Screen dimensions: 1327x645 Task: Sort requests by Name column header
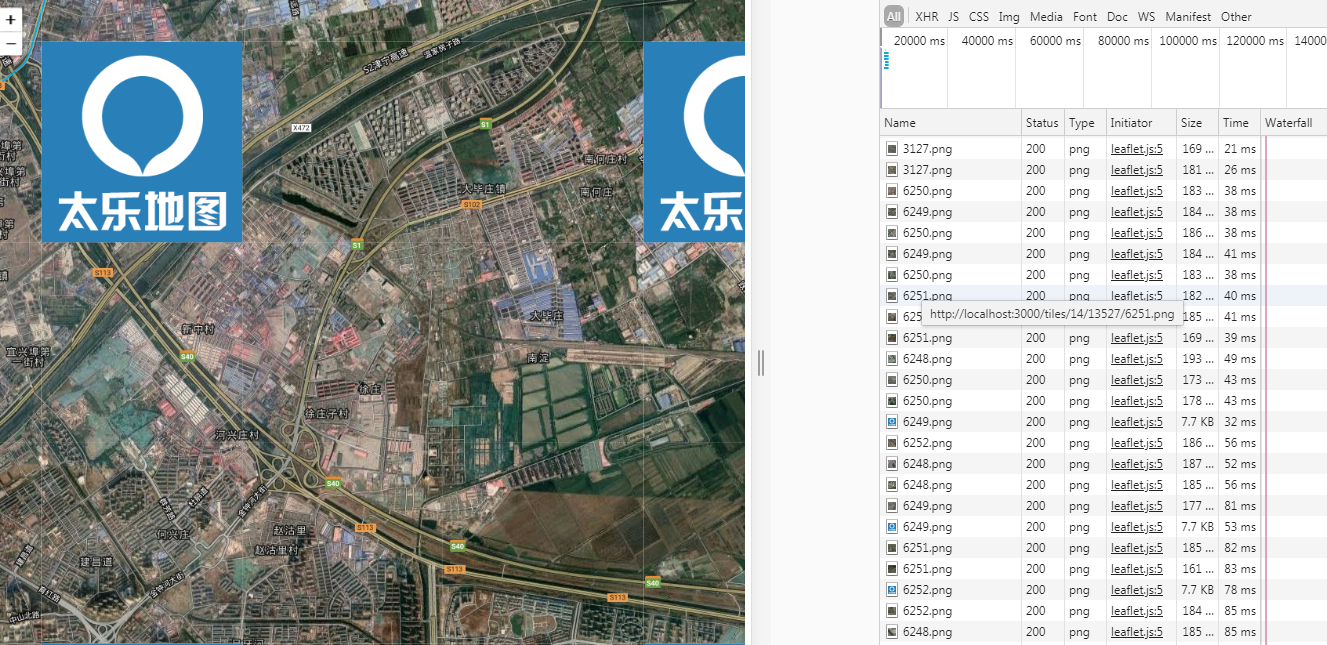click(x=951, y=123)
